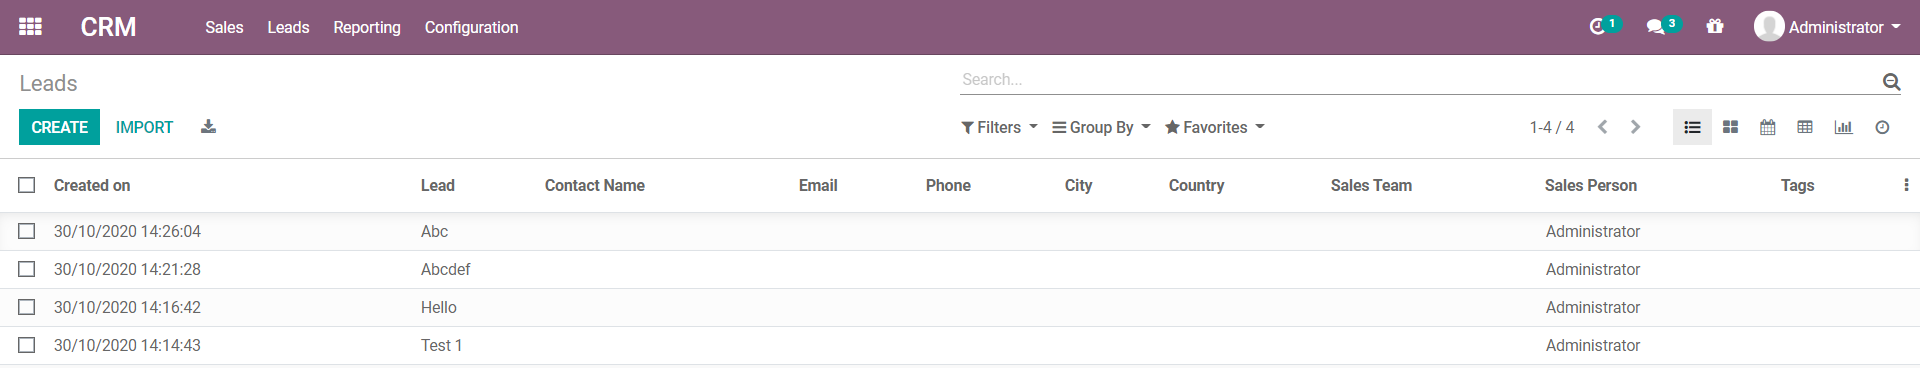Tick the select-all leads checkbox

(27, 185)
